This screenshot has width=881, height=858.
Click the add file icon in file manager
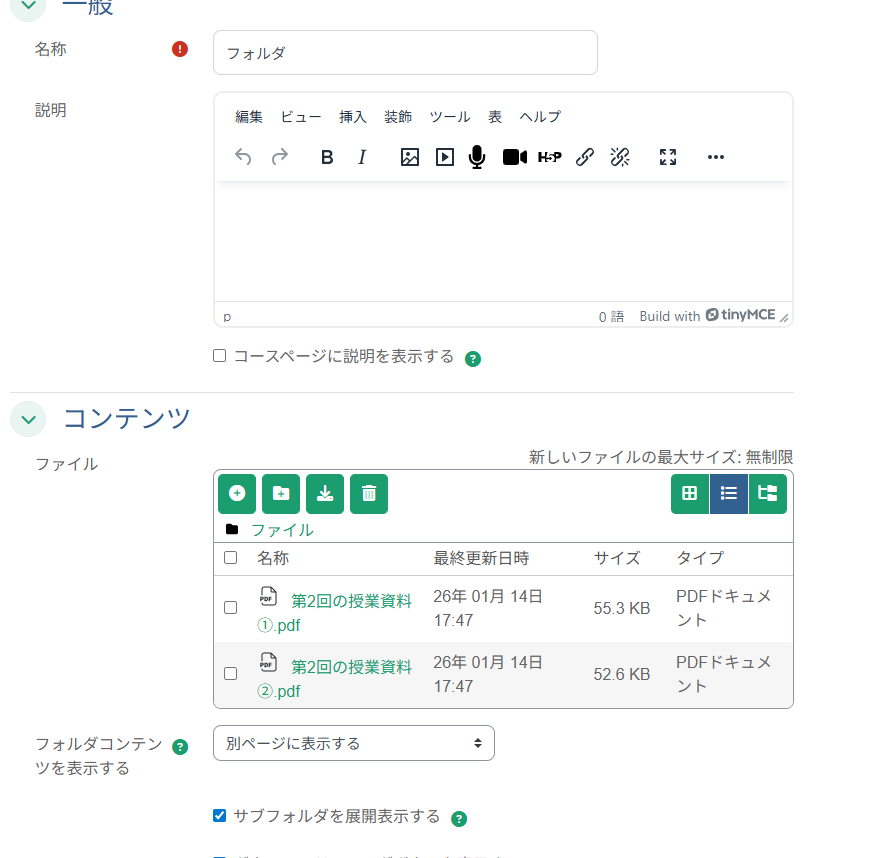point(236,493)
